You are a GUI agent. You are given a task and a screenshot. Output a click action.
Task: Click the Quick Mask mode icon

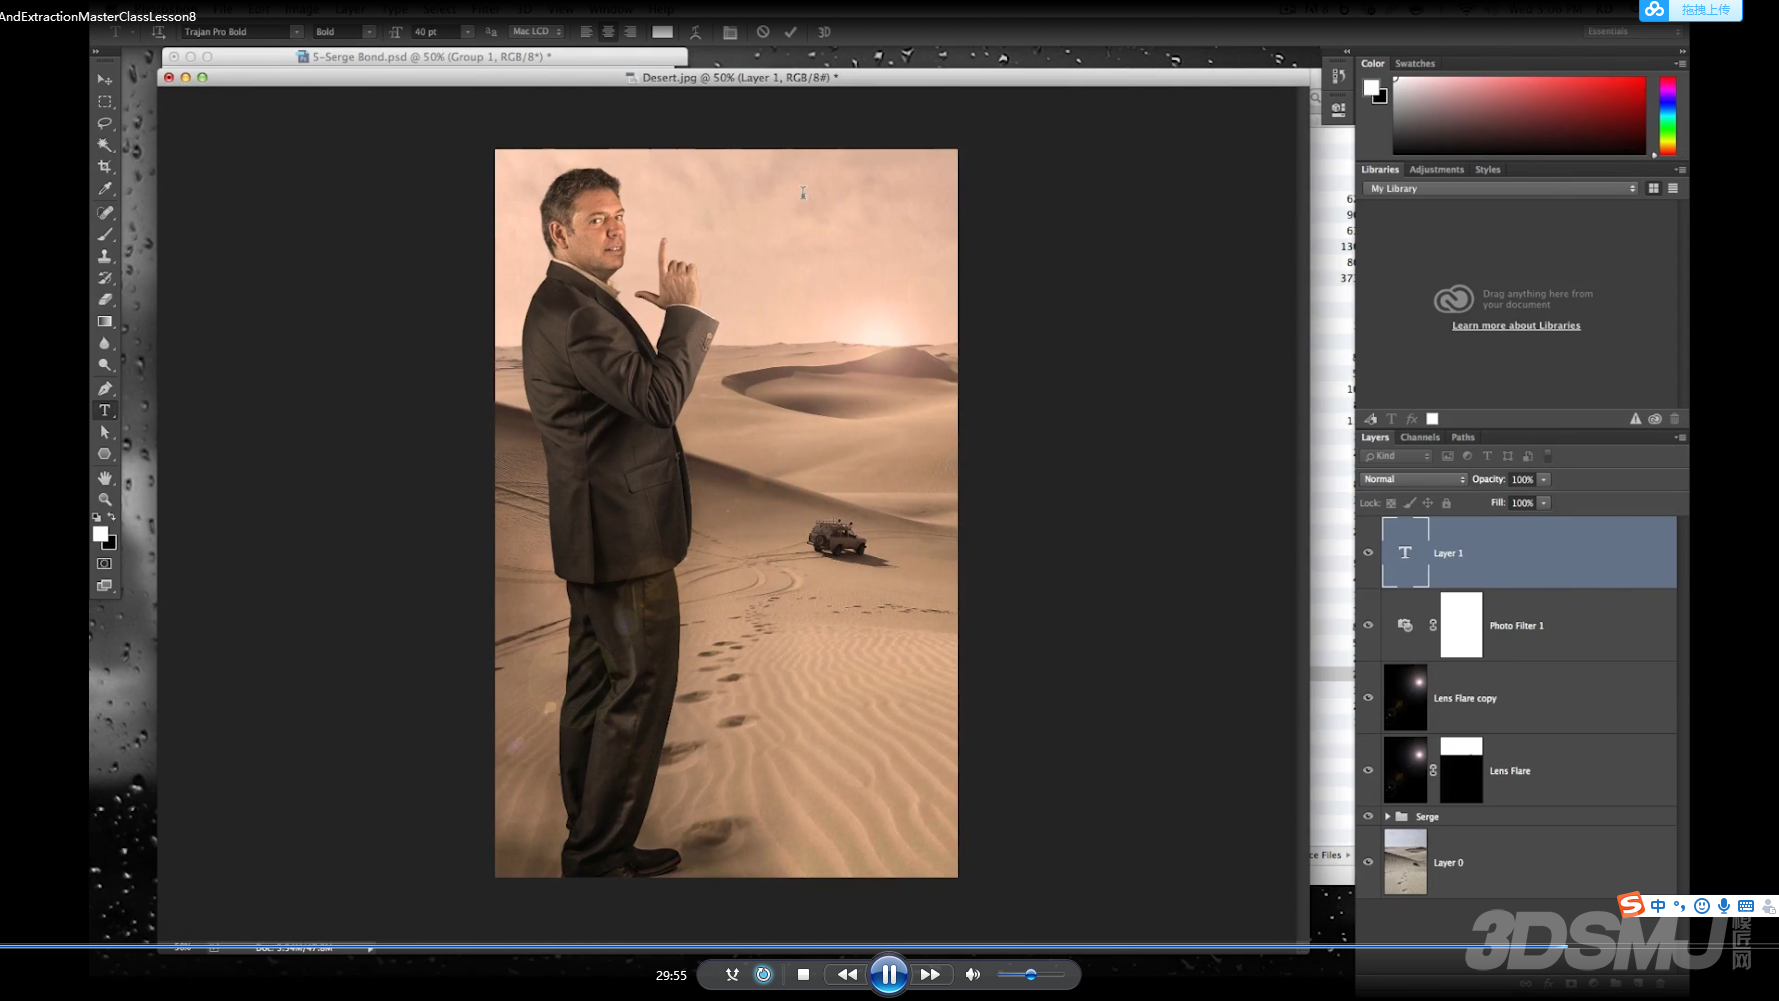(104, 563)
